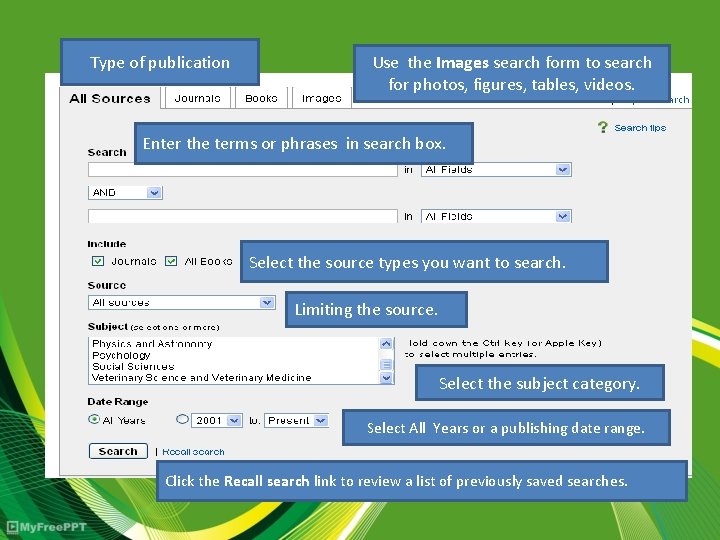
Task: Open the Present end year dropdown
Action: 297,420
